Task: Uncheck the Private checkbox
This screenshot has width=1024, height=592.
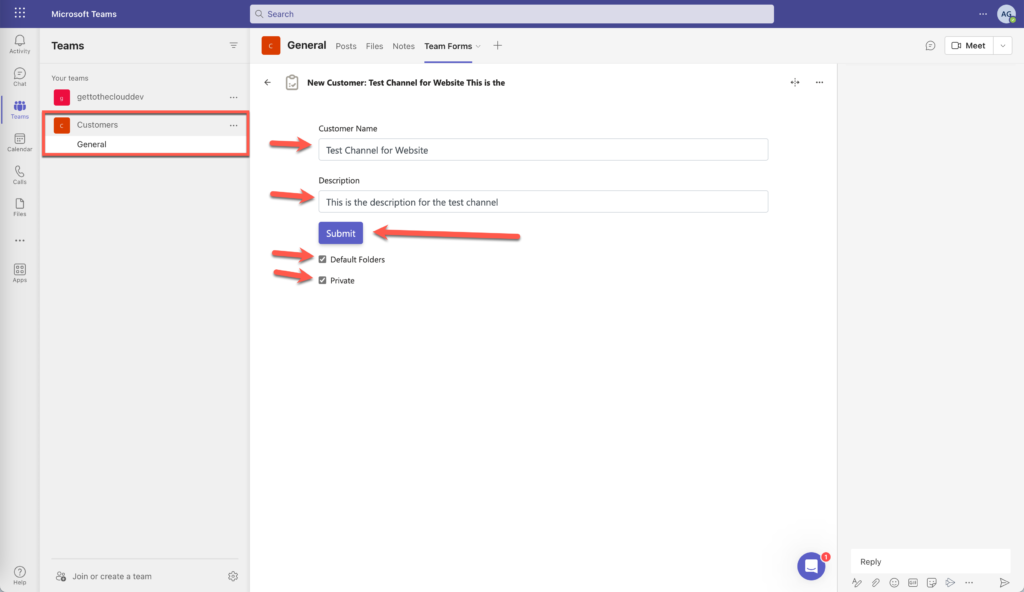Action: tap(323, 280)
